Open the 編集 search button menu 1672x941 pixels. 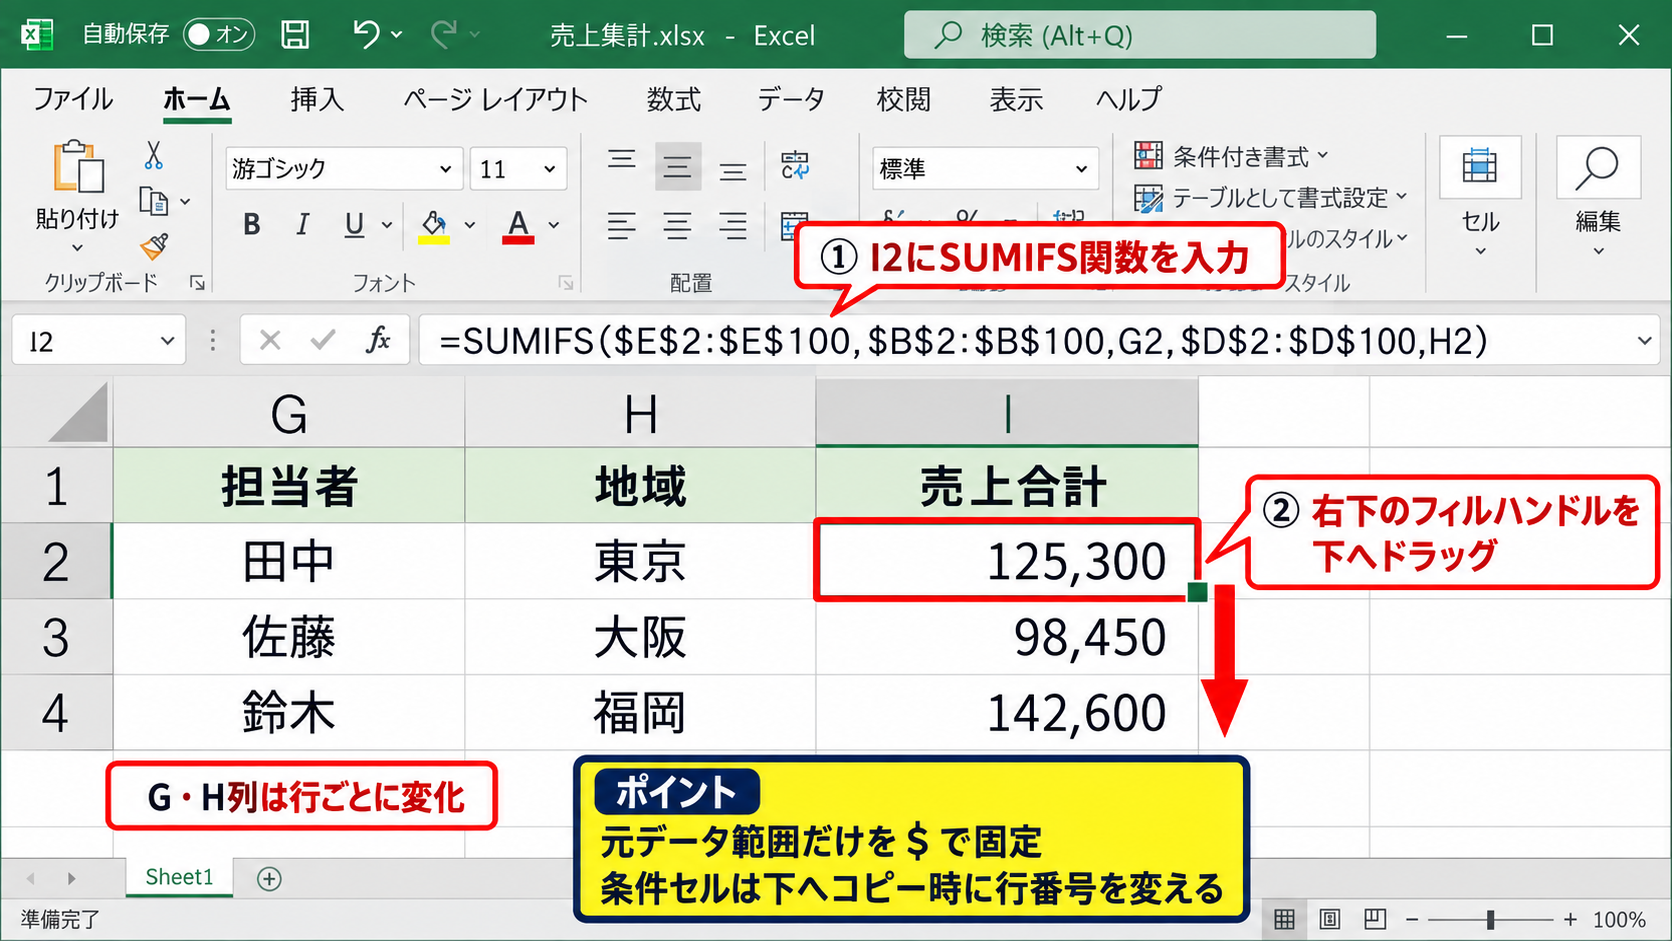(1598, 198)
